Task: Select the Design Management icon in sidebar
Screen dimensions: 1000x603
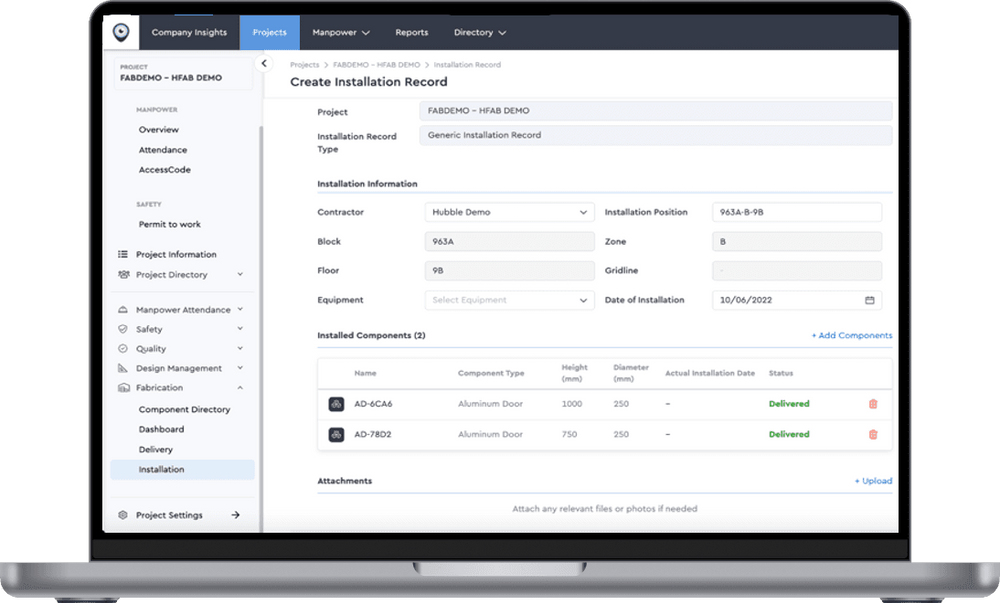Action: [124, 368]
